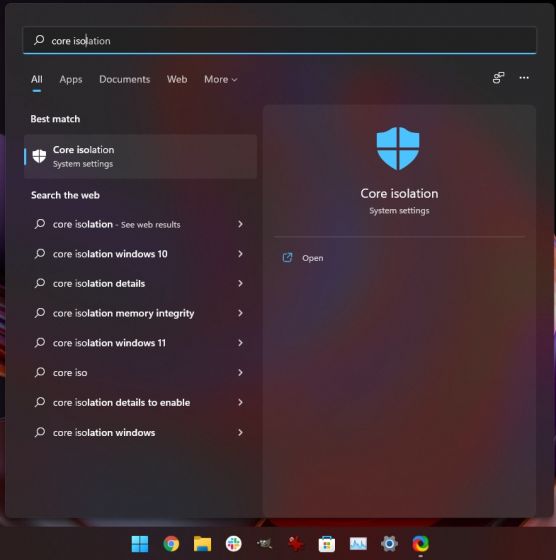Expand arrow for core iso suggestion
The width and height of the screenshot is (556, 560).
(240, 372)
